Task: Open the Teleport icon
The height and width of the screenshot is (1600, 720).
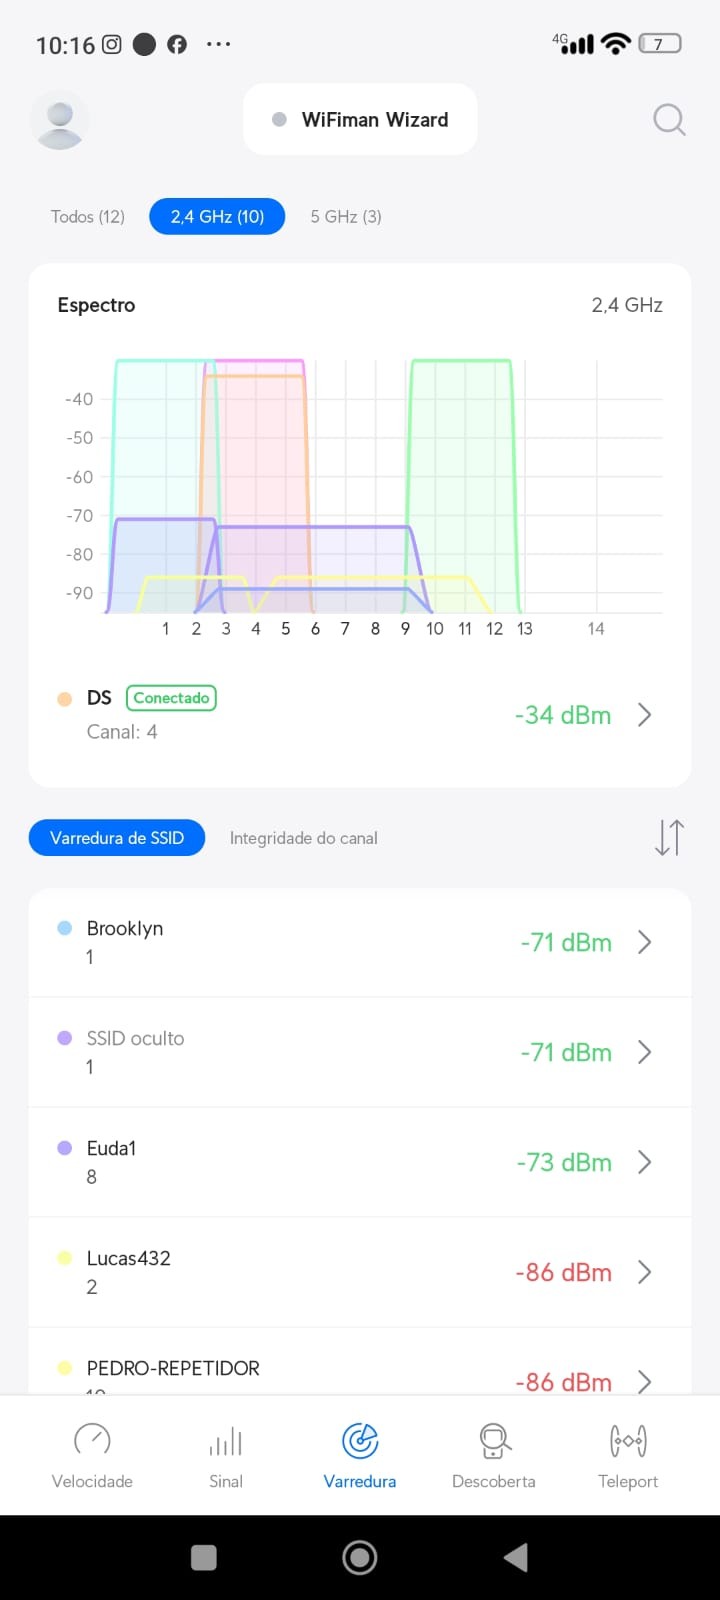Action: tap(628, 1441)
